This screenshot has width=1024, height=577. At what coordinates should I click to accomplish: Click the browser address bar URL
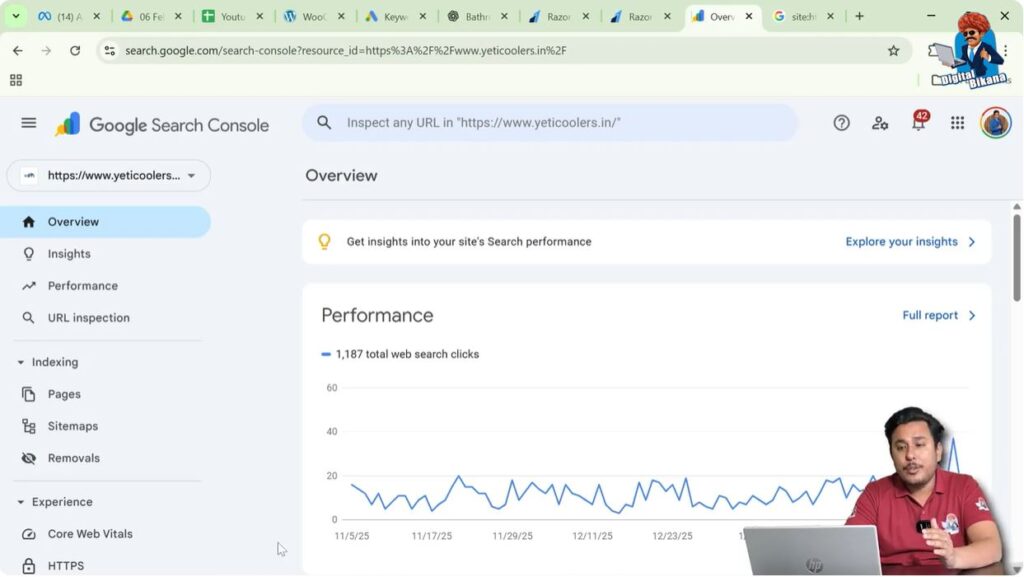(345, 50)
